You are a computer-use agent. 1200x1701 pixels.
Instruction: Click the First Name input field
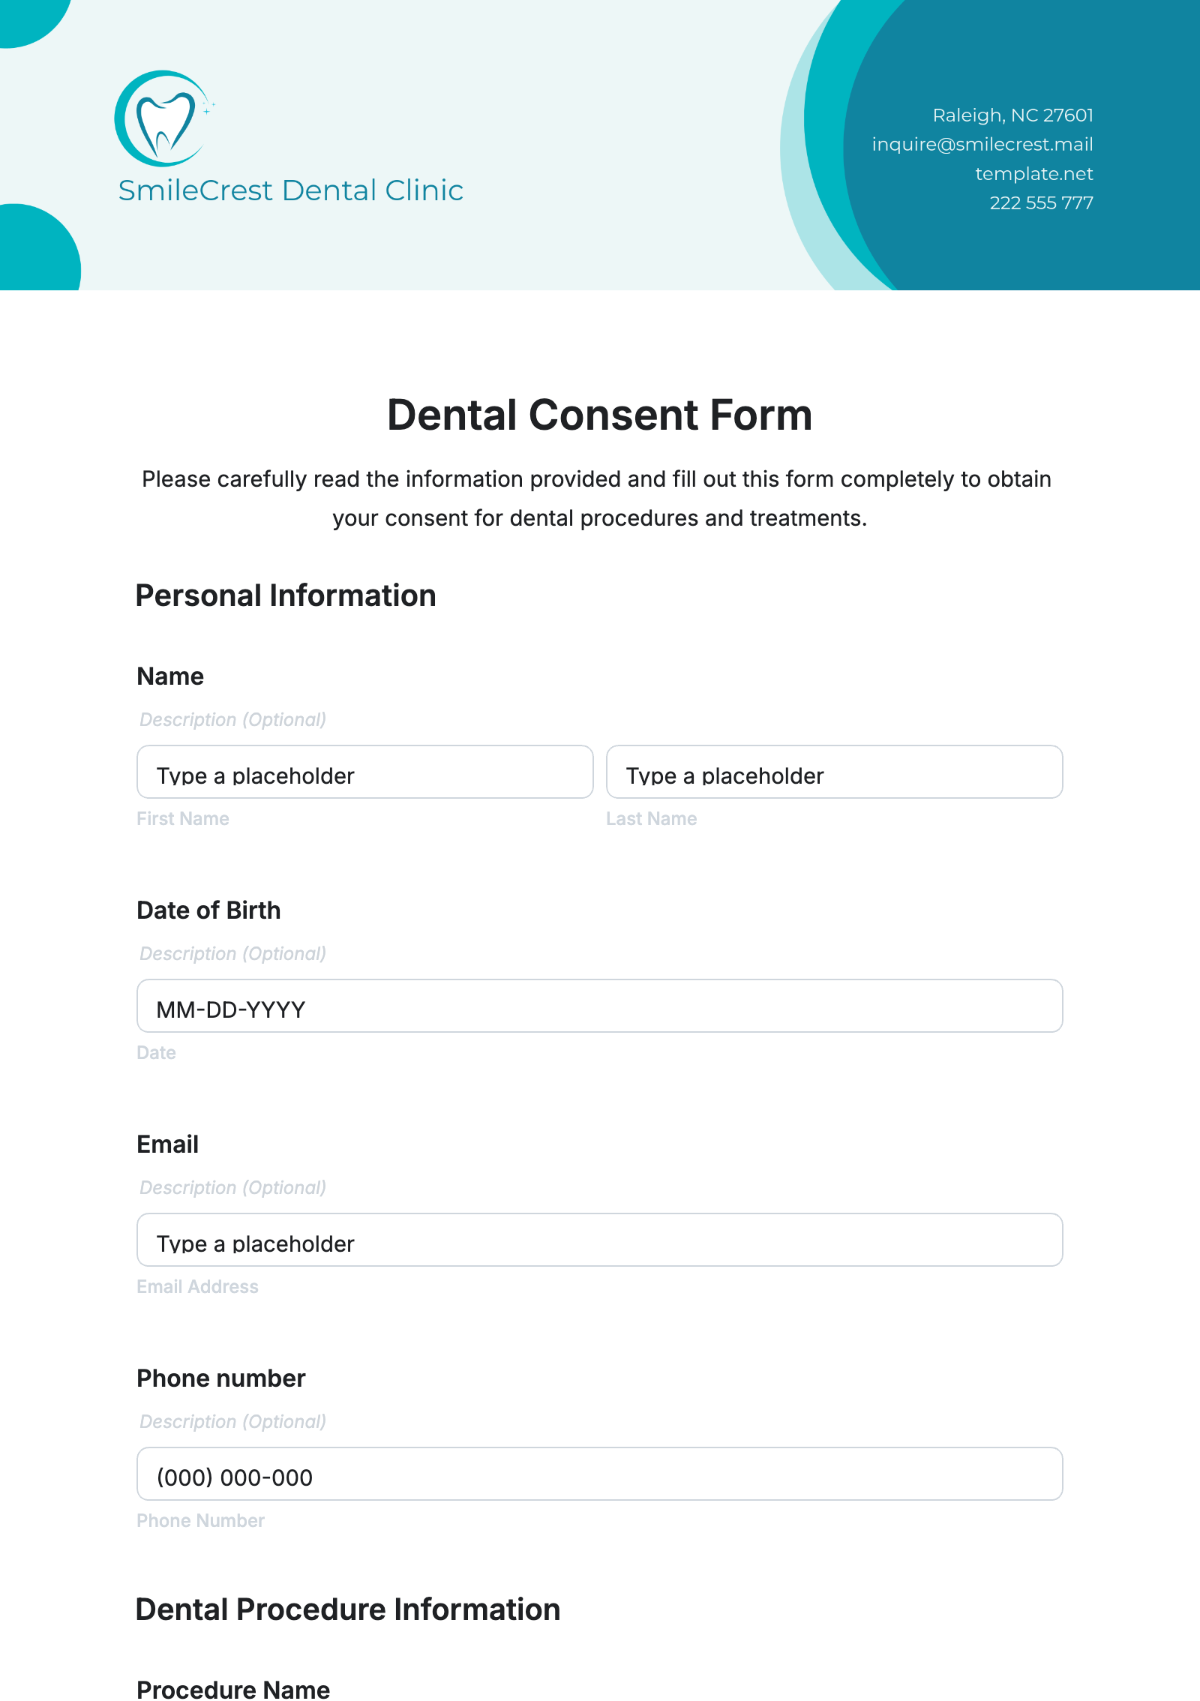tap(365, 772)
